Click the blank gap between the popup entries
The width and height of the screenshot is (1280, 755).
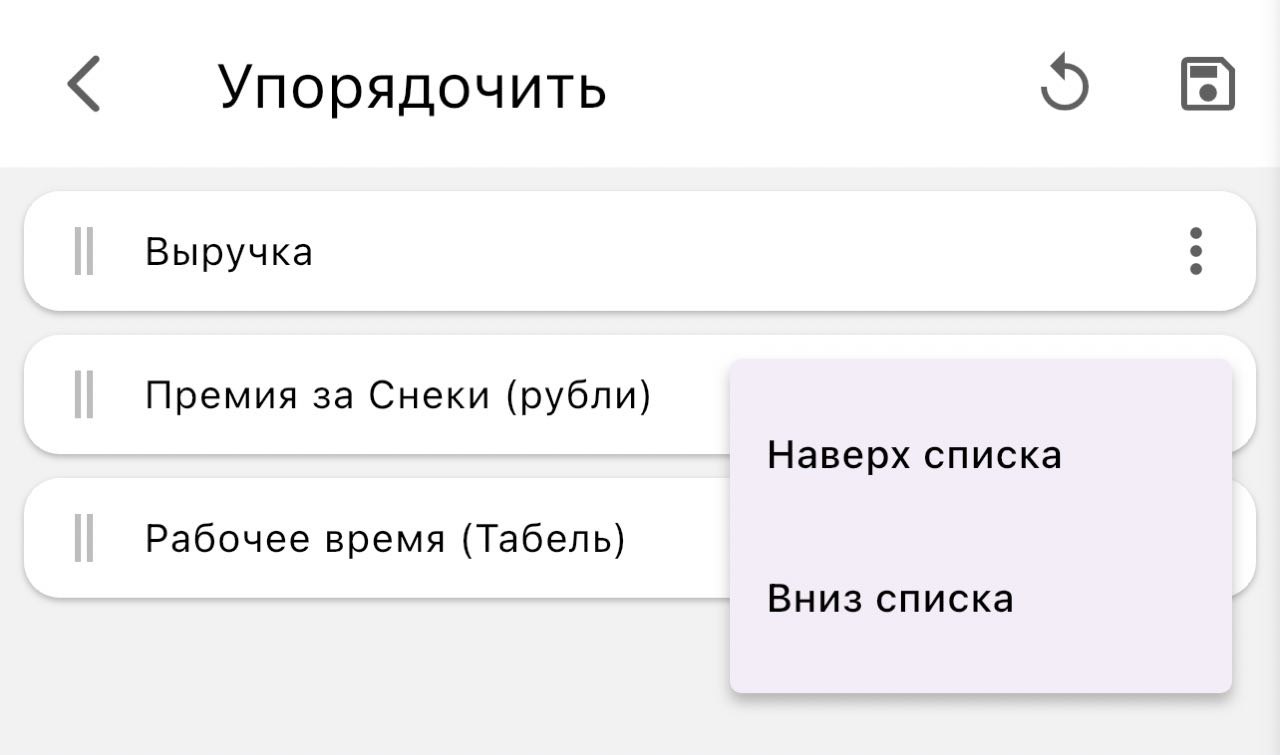[x=980, y=527]
